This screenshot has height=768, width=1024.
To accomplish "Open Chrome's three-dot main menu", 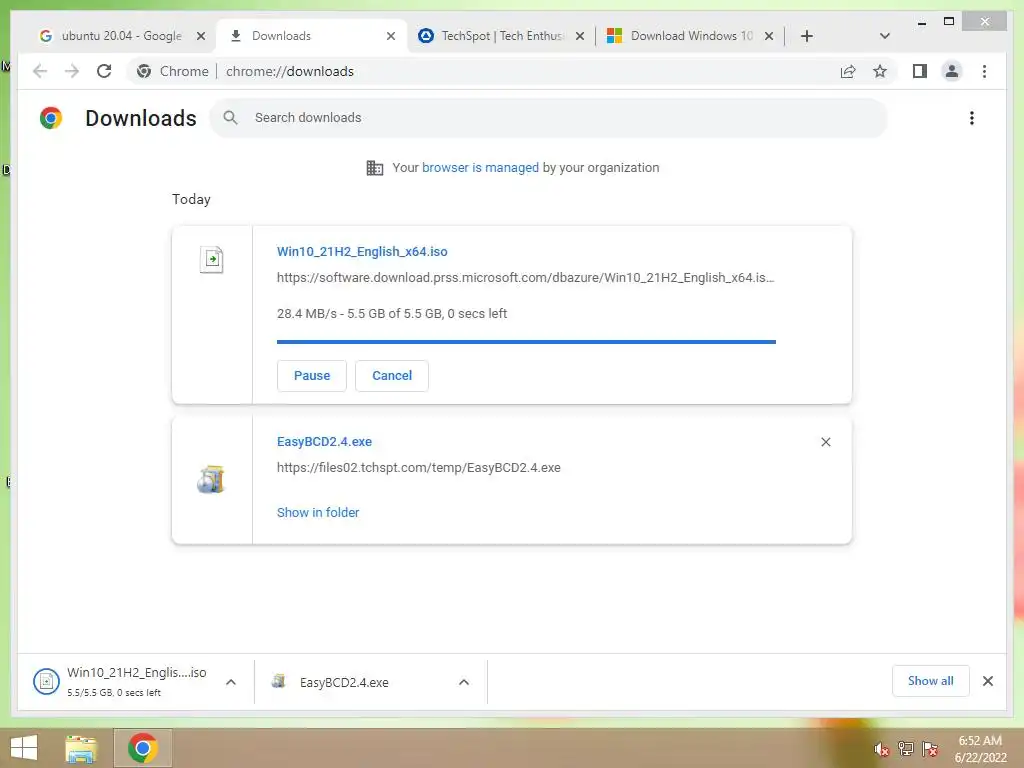I will (984, 71).
